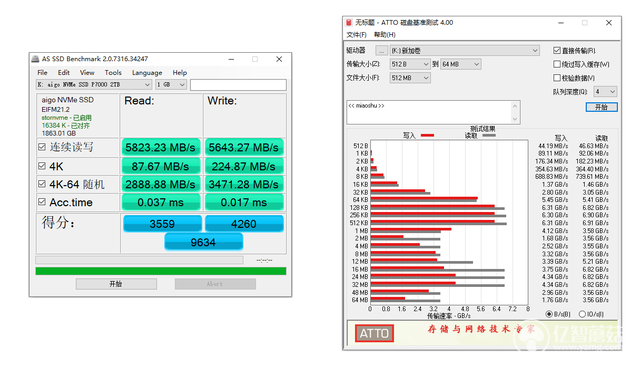Click the ATTO title bar app icon

point(349,22)
